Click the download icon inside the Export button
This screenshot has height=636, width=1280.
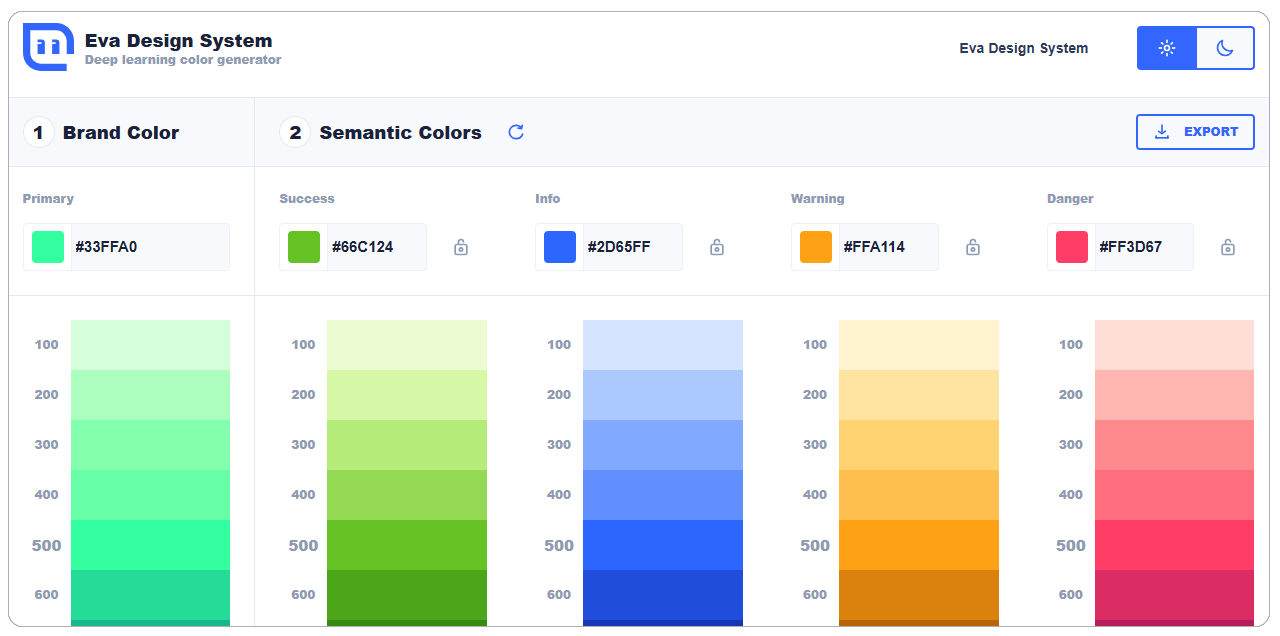pos(1161,131)
